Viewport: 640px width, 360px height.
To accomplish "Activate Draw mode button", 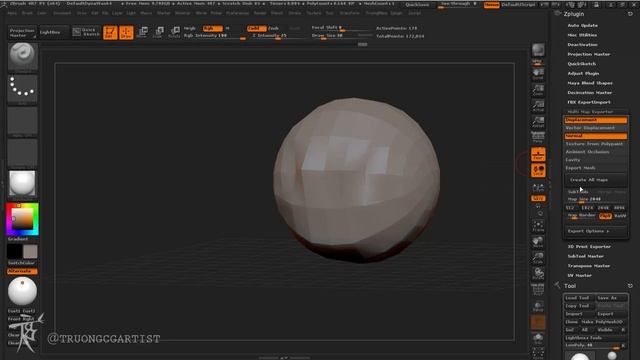I will coord(126,32).
